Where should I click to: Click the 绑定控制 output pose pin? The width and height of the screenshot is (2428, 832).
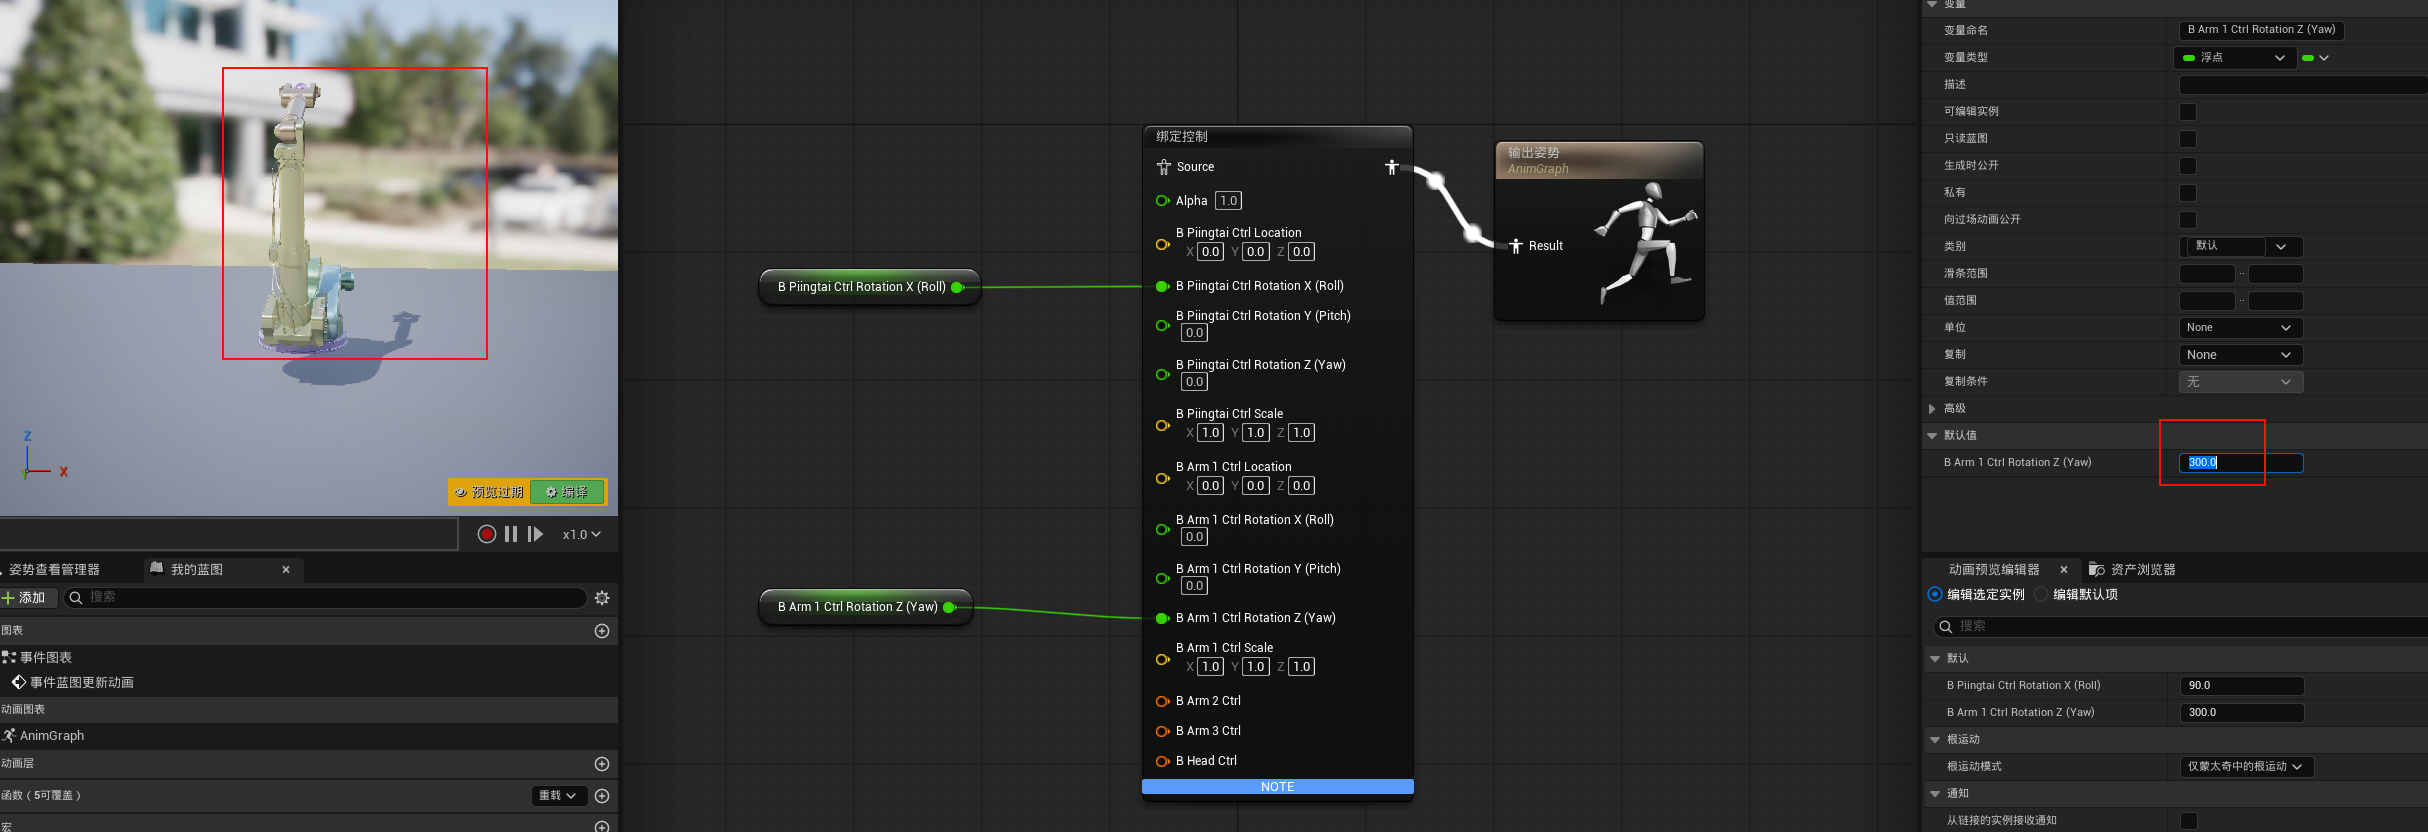1392,167
